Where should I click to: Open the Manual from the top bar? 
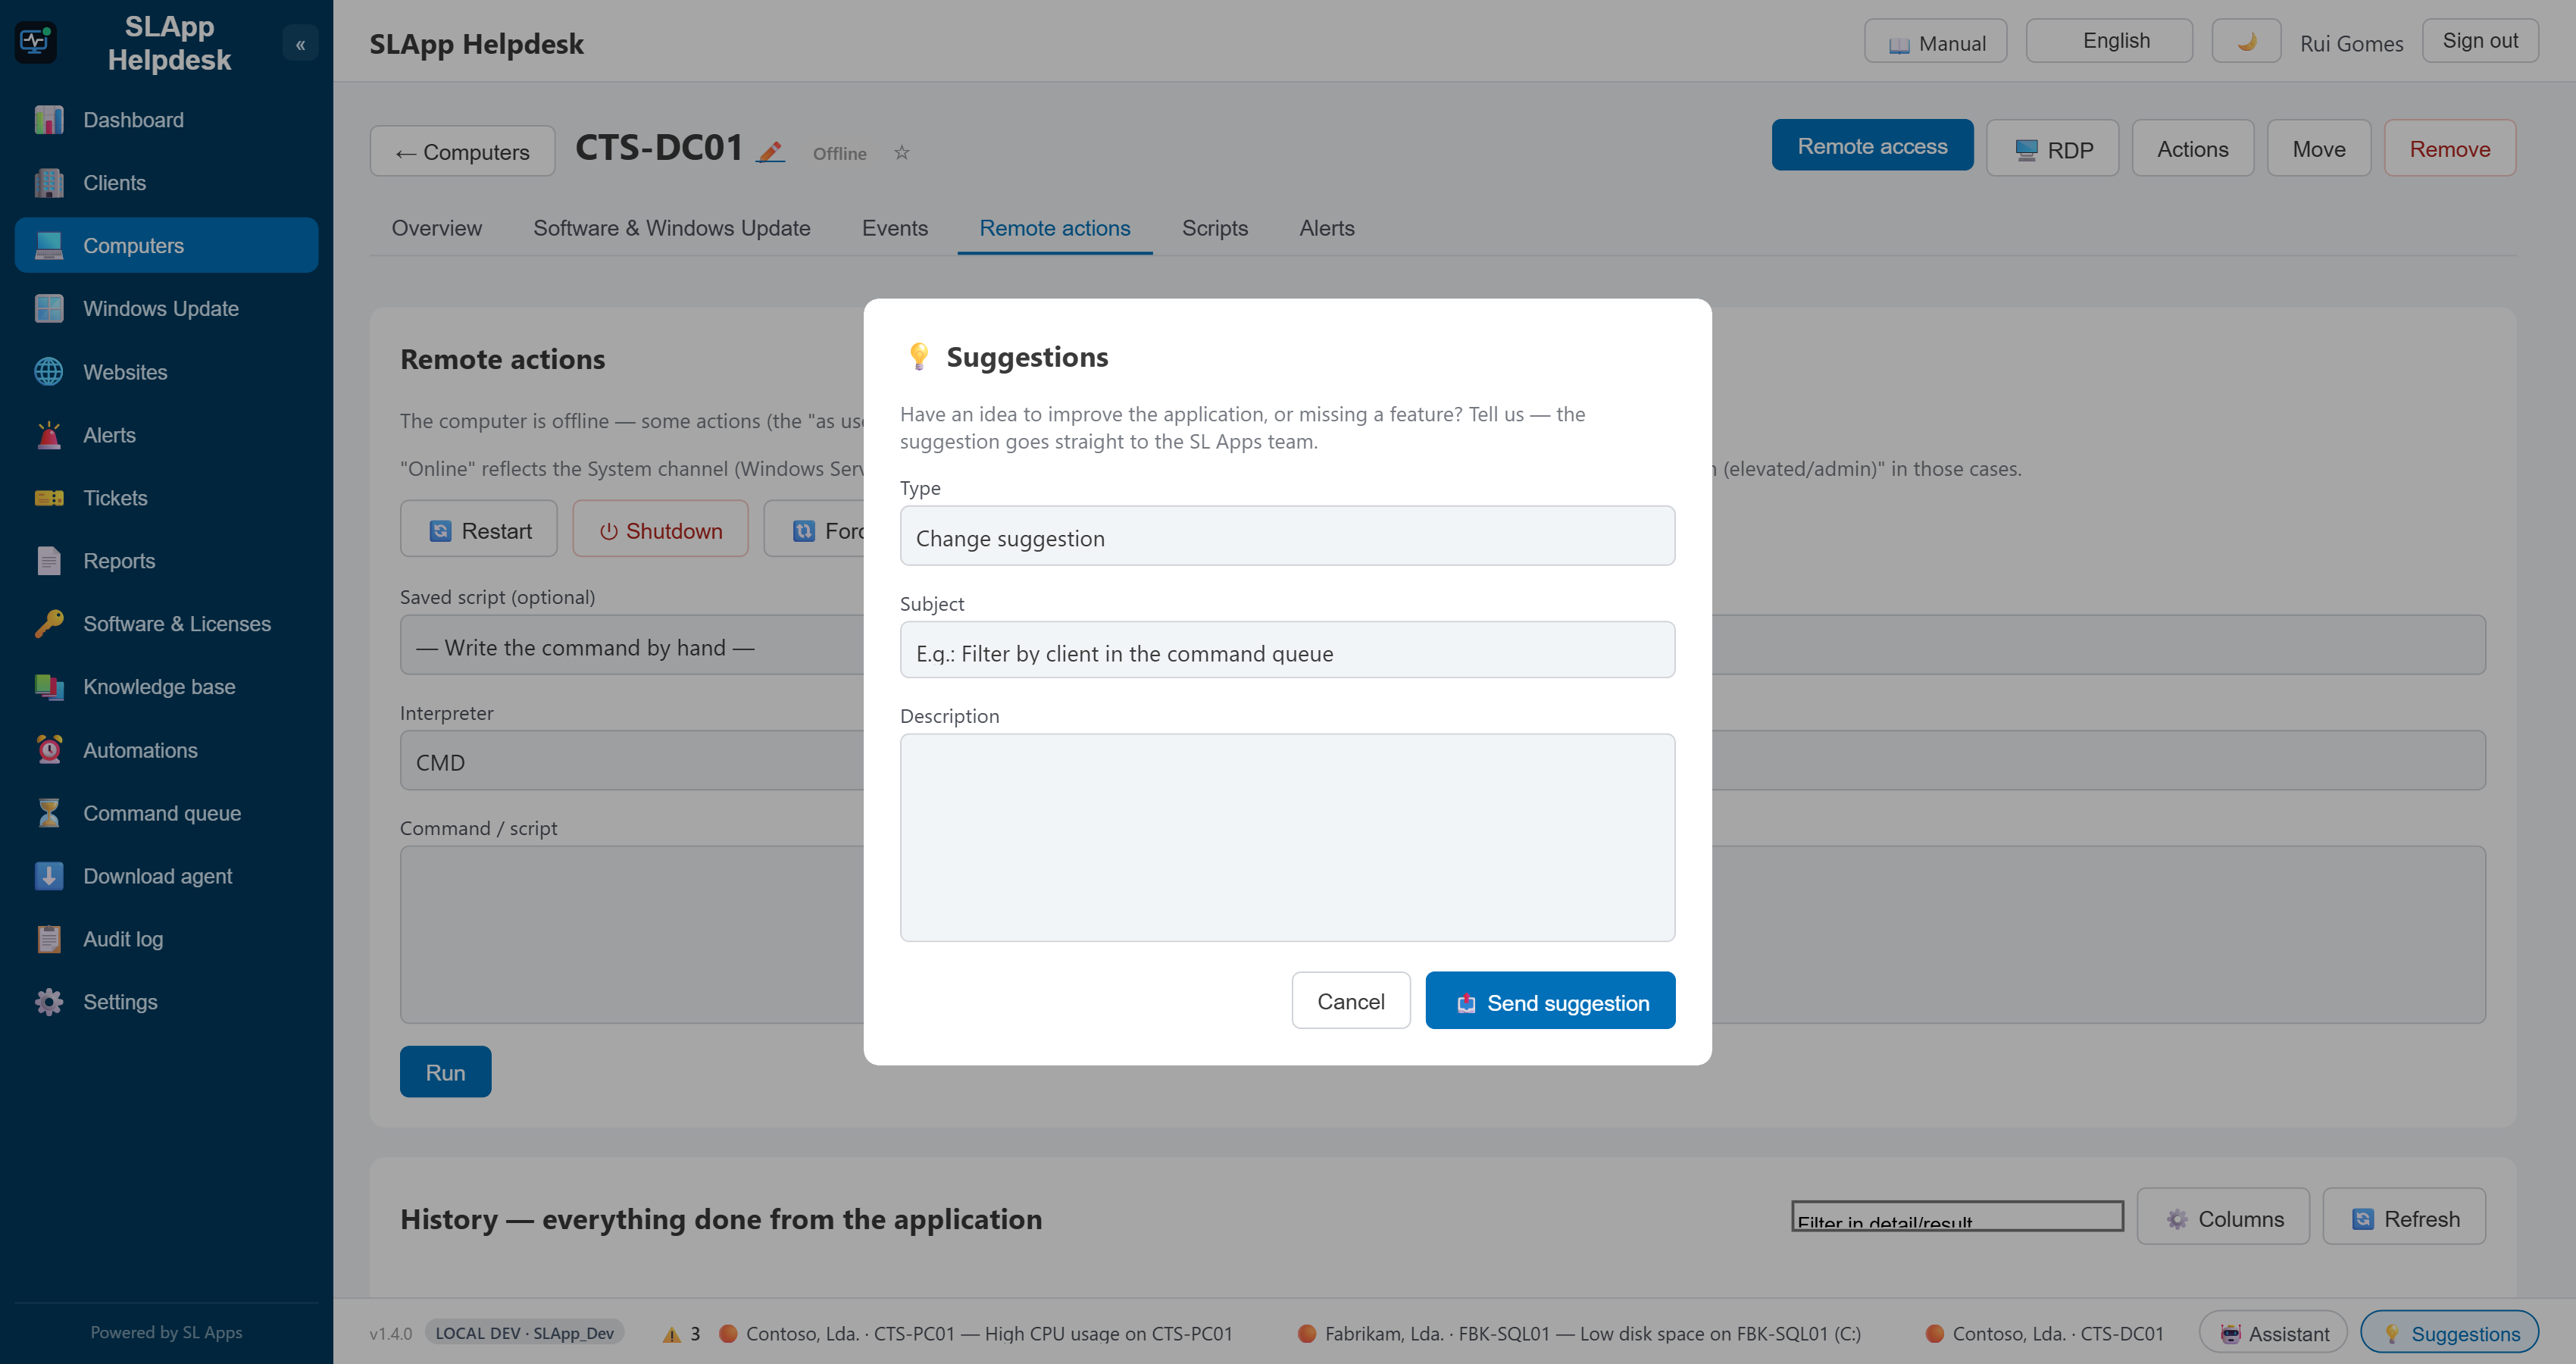tap(1935, 41)
